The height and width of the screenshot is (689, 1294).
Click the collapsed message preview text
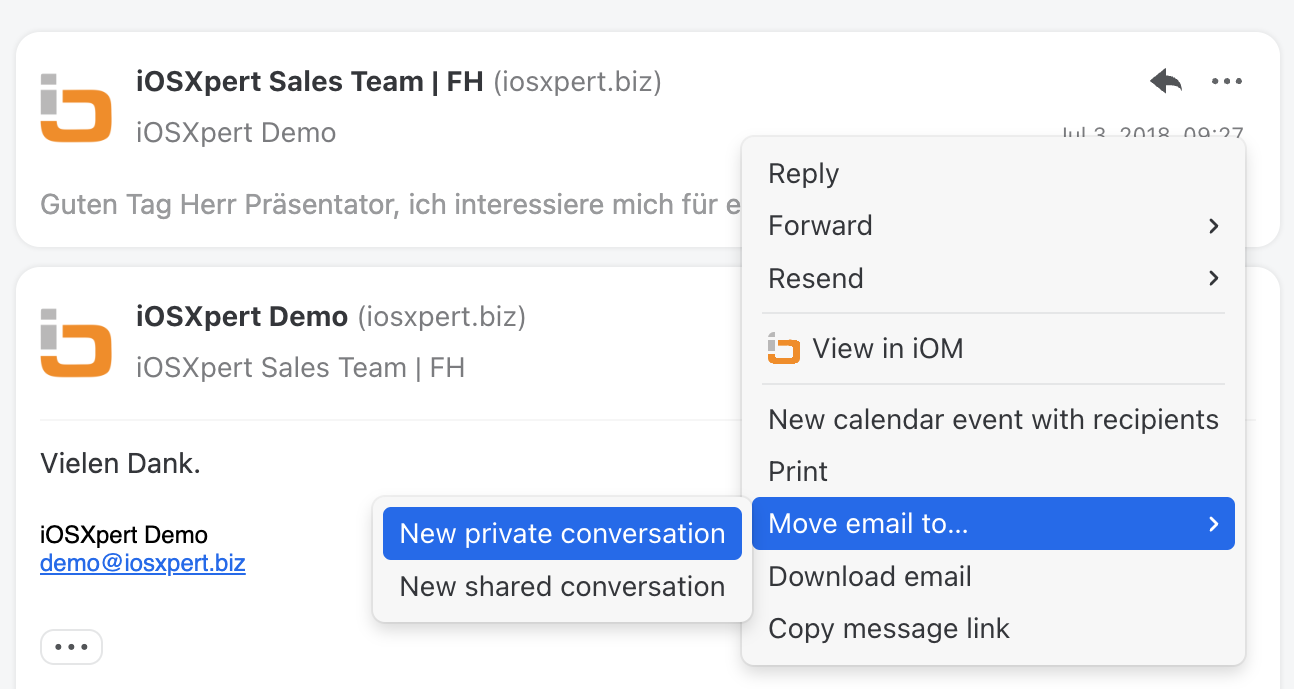(x=390, y=205)
